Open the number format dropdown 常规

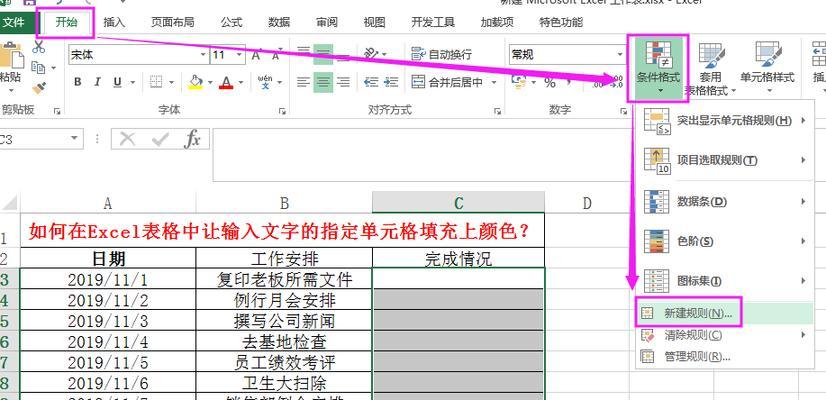620,55
